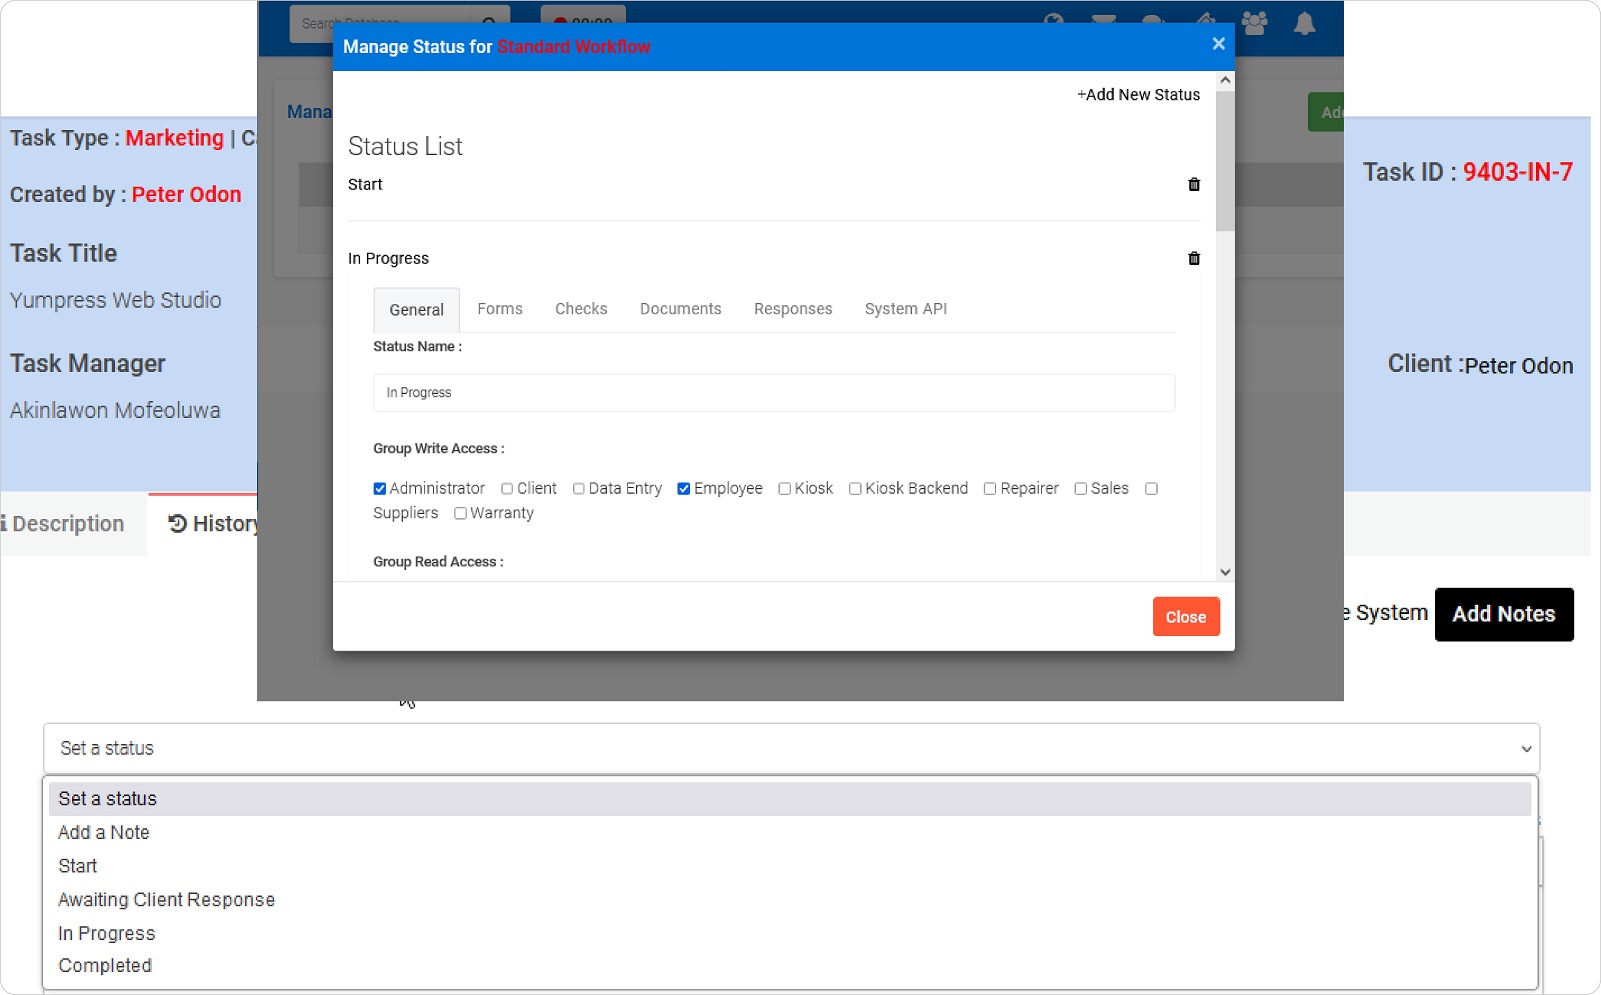Choose Completed in the status dropdown
The image size is (1601, 995).
tap(104, 965)
